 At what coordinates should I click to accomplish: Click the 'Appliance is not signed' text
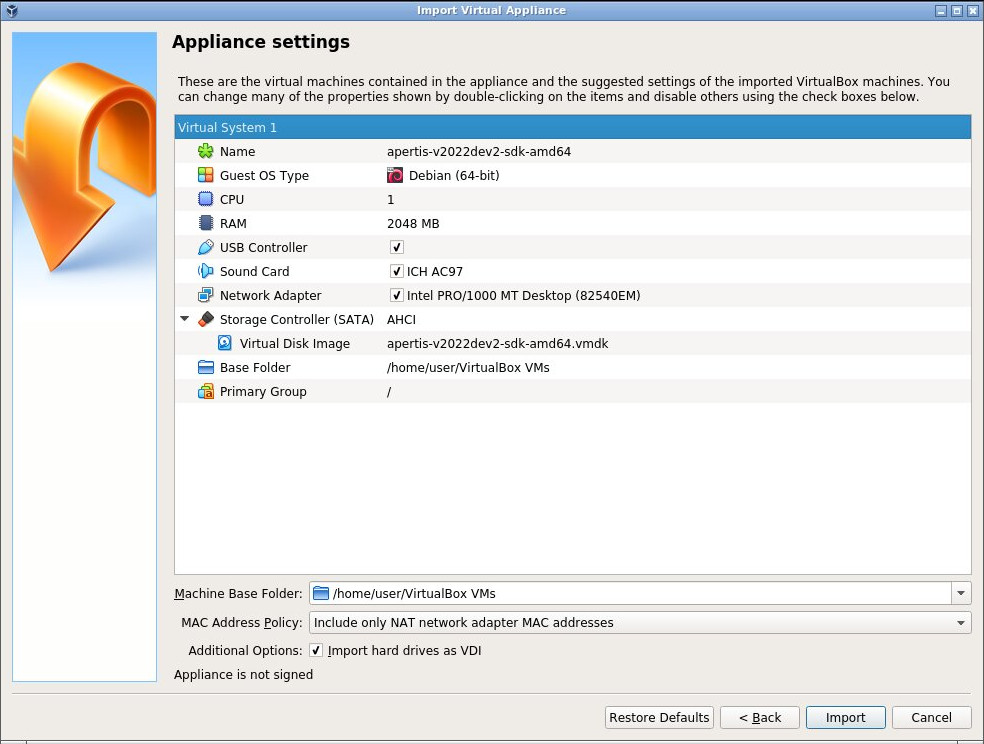243,674
